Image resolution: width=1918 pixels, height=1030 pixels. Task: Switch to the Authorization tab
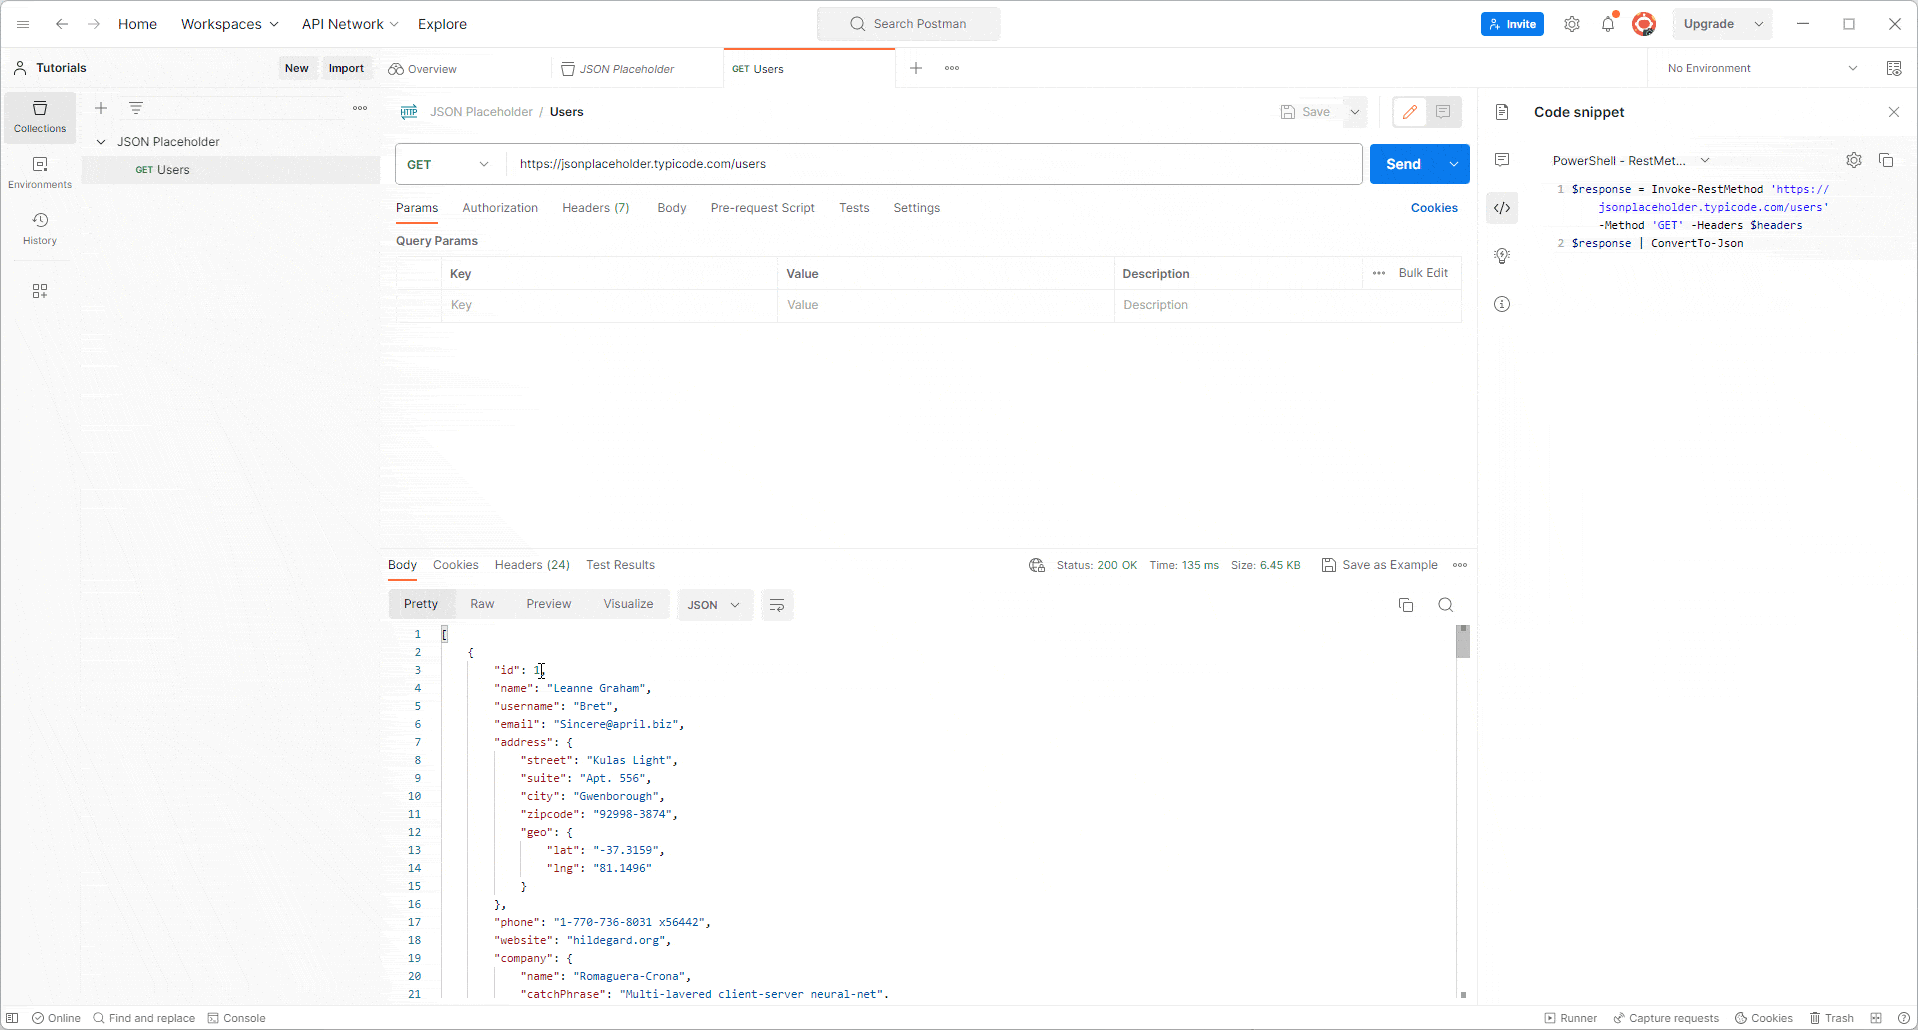(500, 208)
